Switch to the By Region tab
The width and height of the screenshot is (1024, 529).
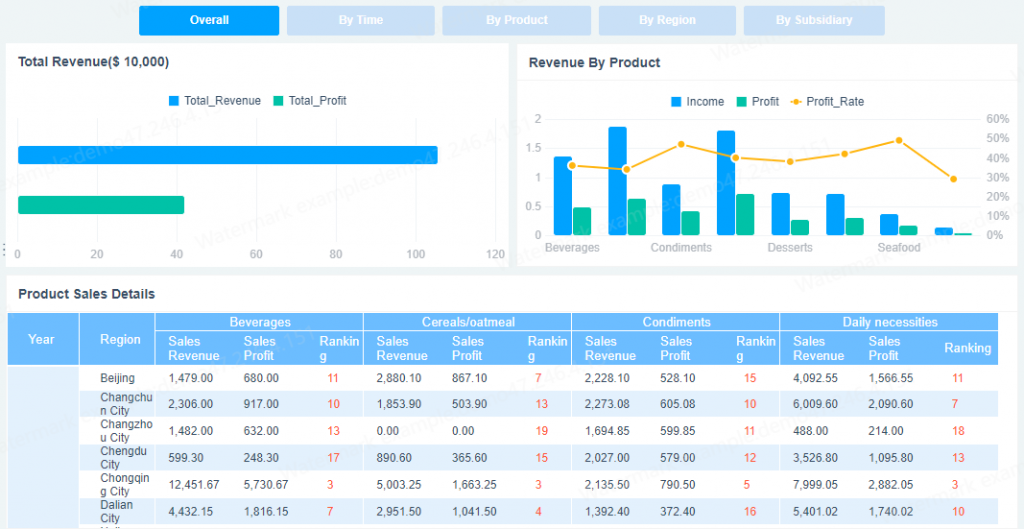tap(667, 20)
